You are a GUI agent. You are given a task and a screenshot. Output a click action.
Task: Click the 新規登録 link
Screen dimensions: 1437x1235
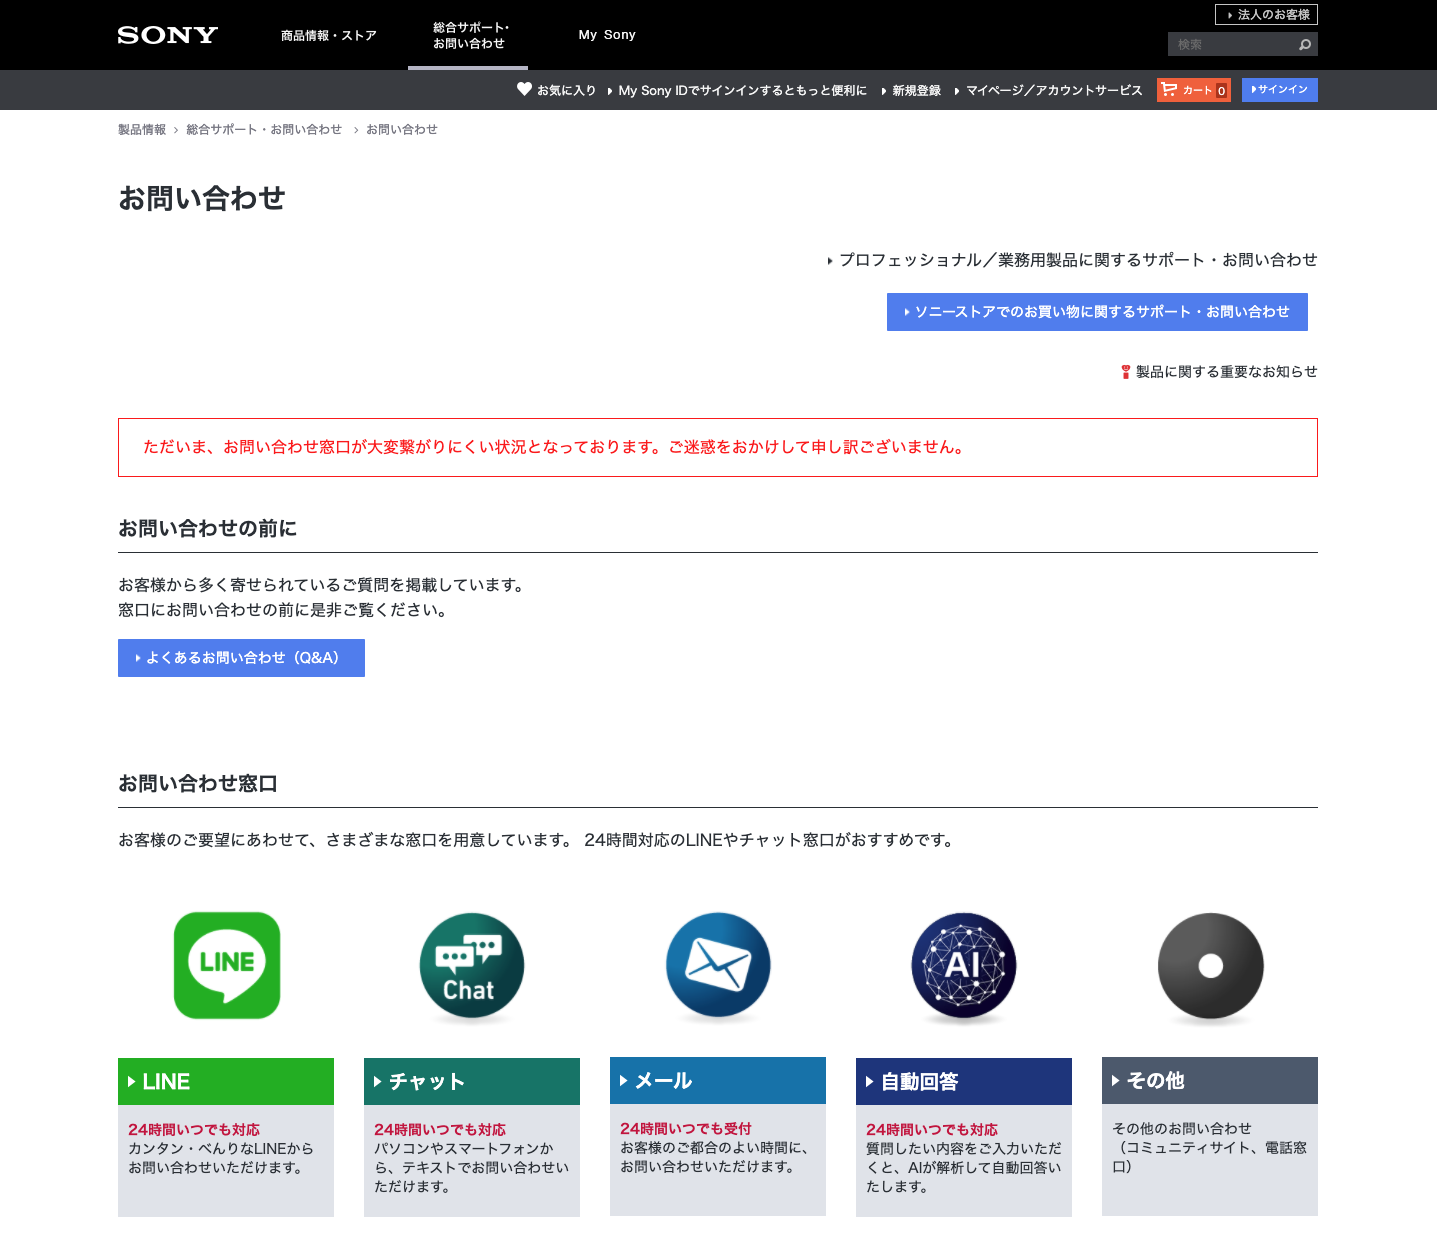(916, 91)
